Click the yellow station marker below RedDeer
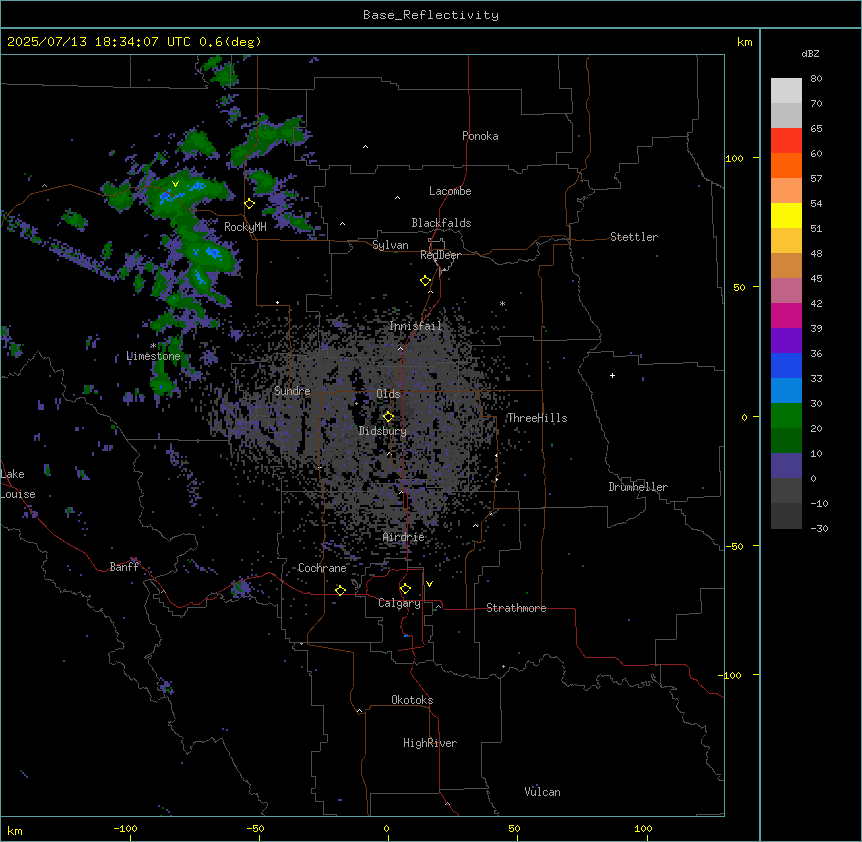The height and width of the screenshot is (842, 862). [426, 281]
